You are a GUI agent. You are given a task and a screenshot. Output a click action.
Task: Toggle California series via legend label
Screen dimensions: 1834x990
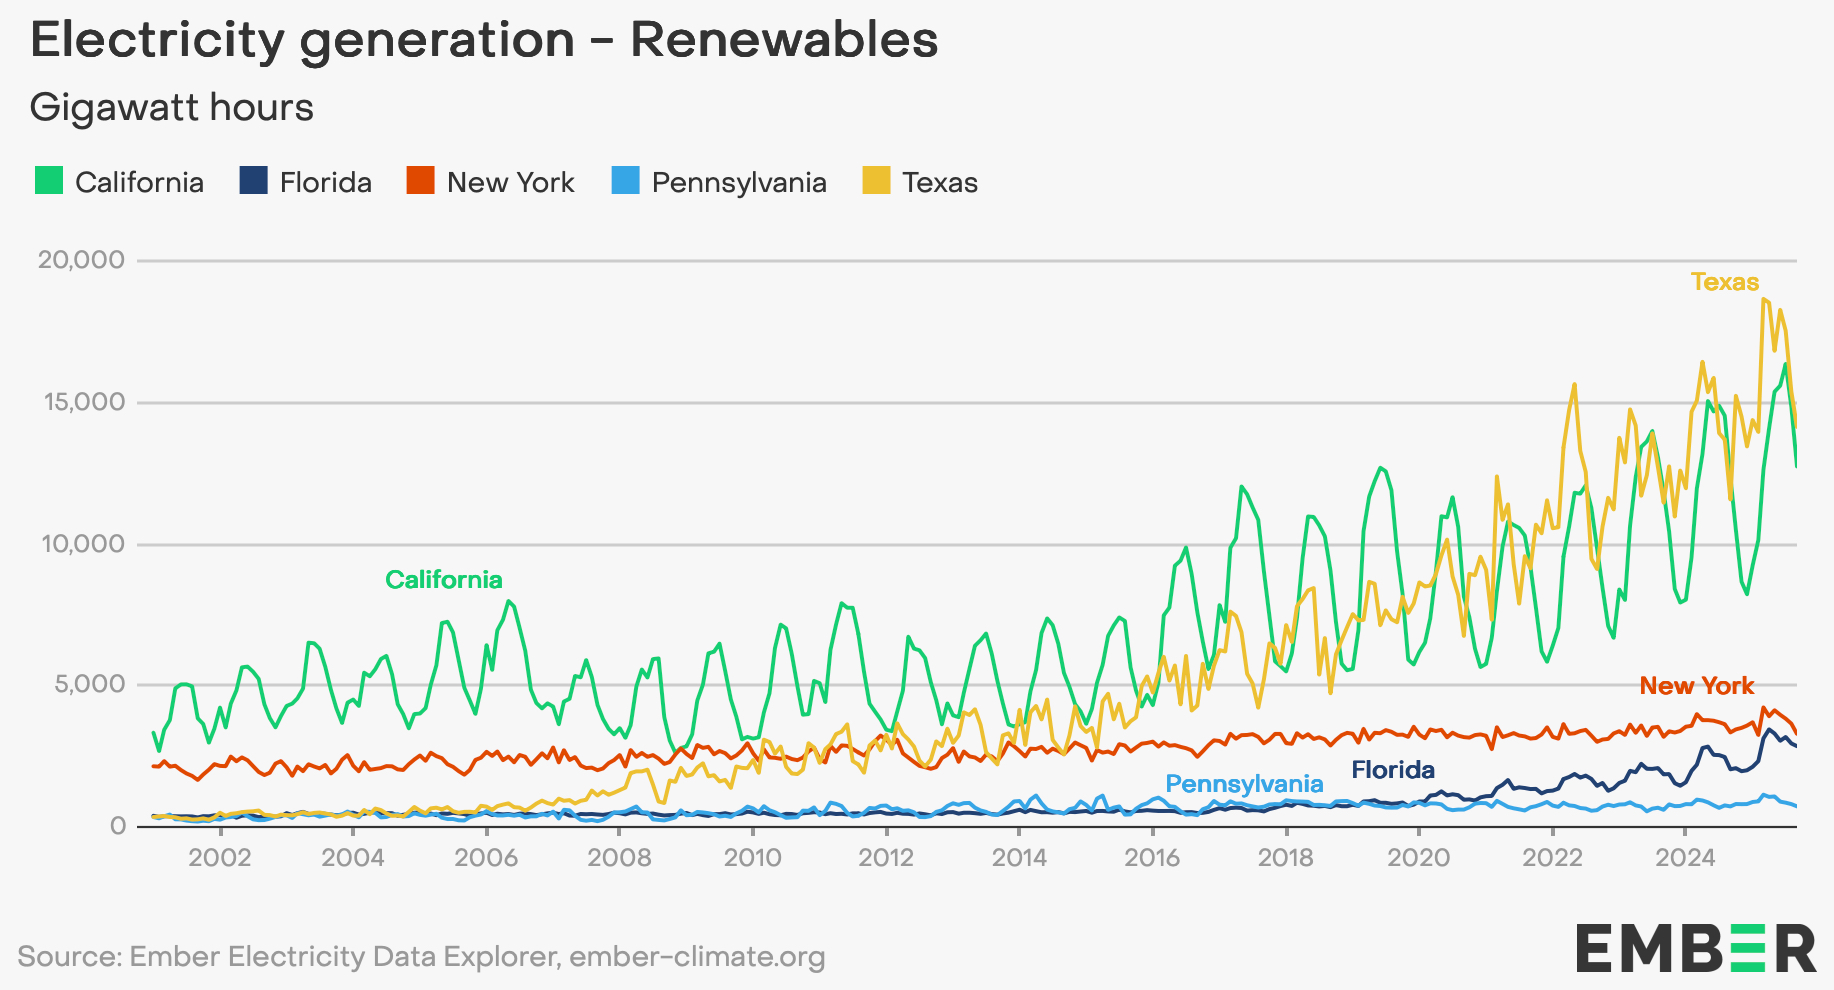(139, 182)
